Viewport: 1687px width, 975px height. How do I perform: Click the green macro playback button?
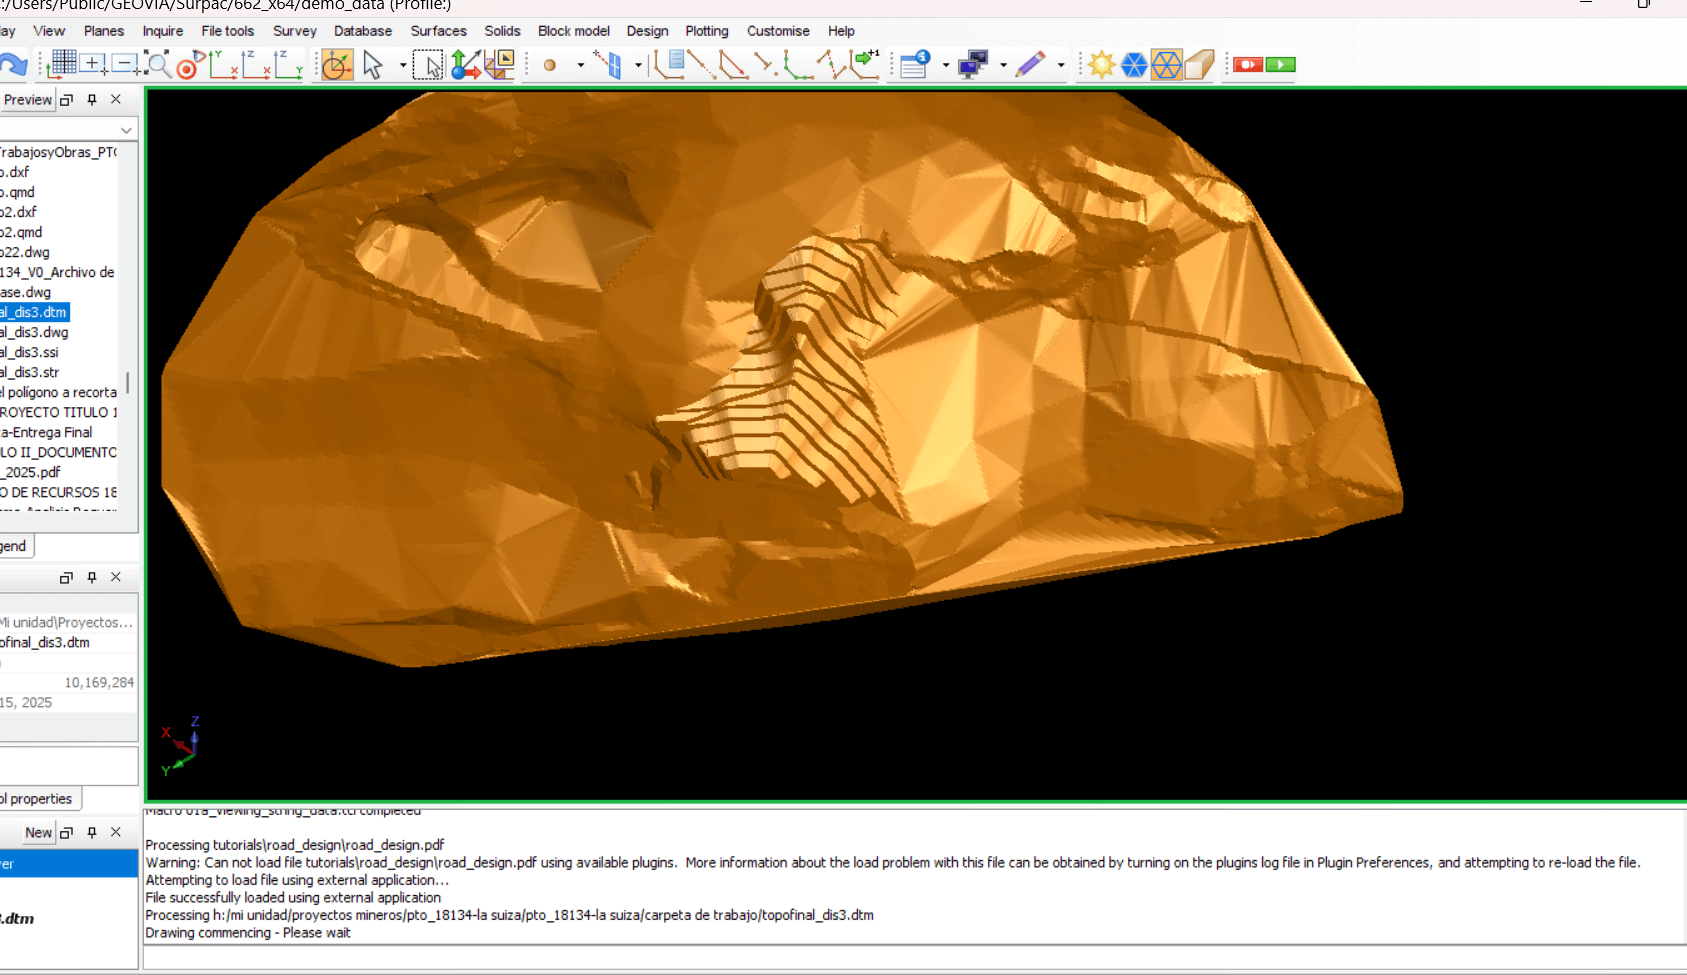click(x=1280, y=65)
